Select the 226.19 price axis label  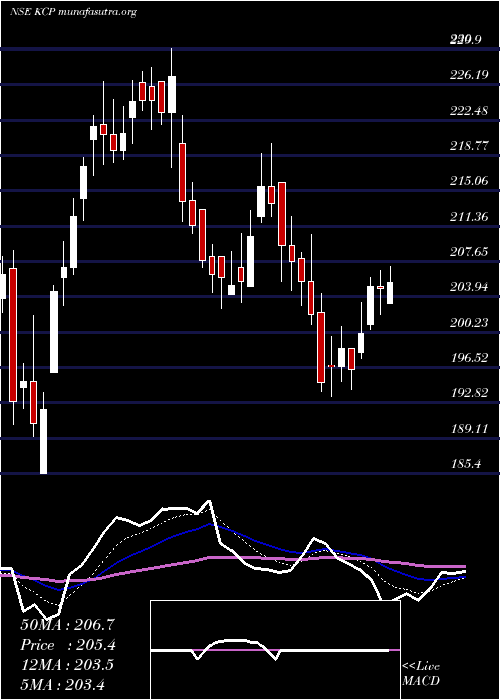tap(469, 75)
